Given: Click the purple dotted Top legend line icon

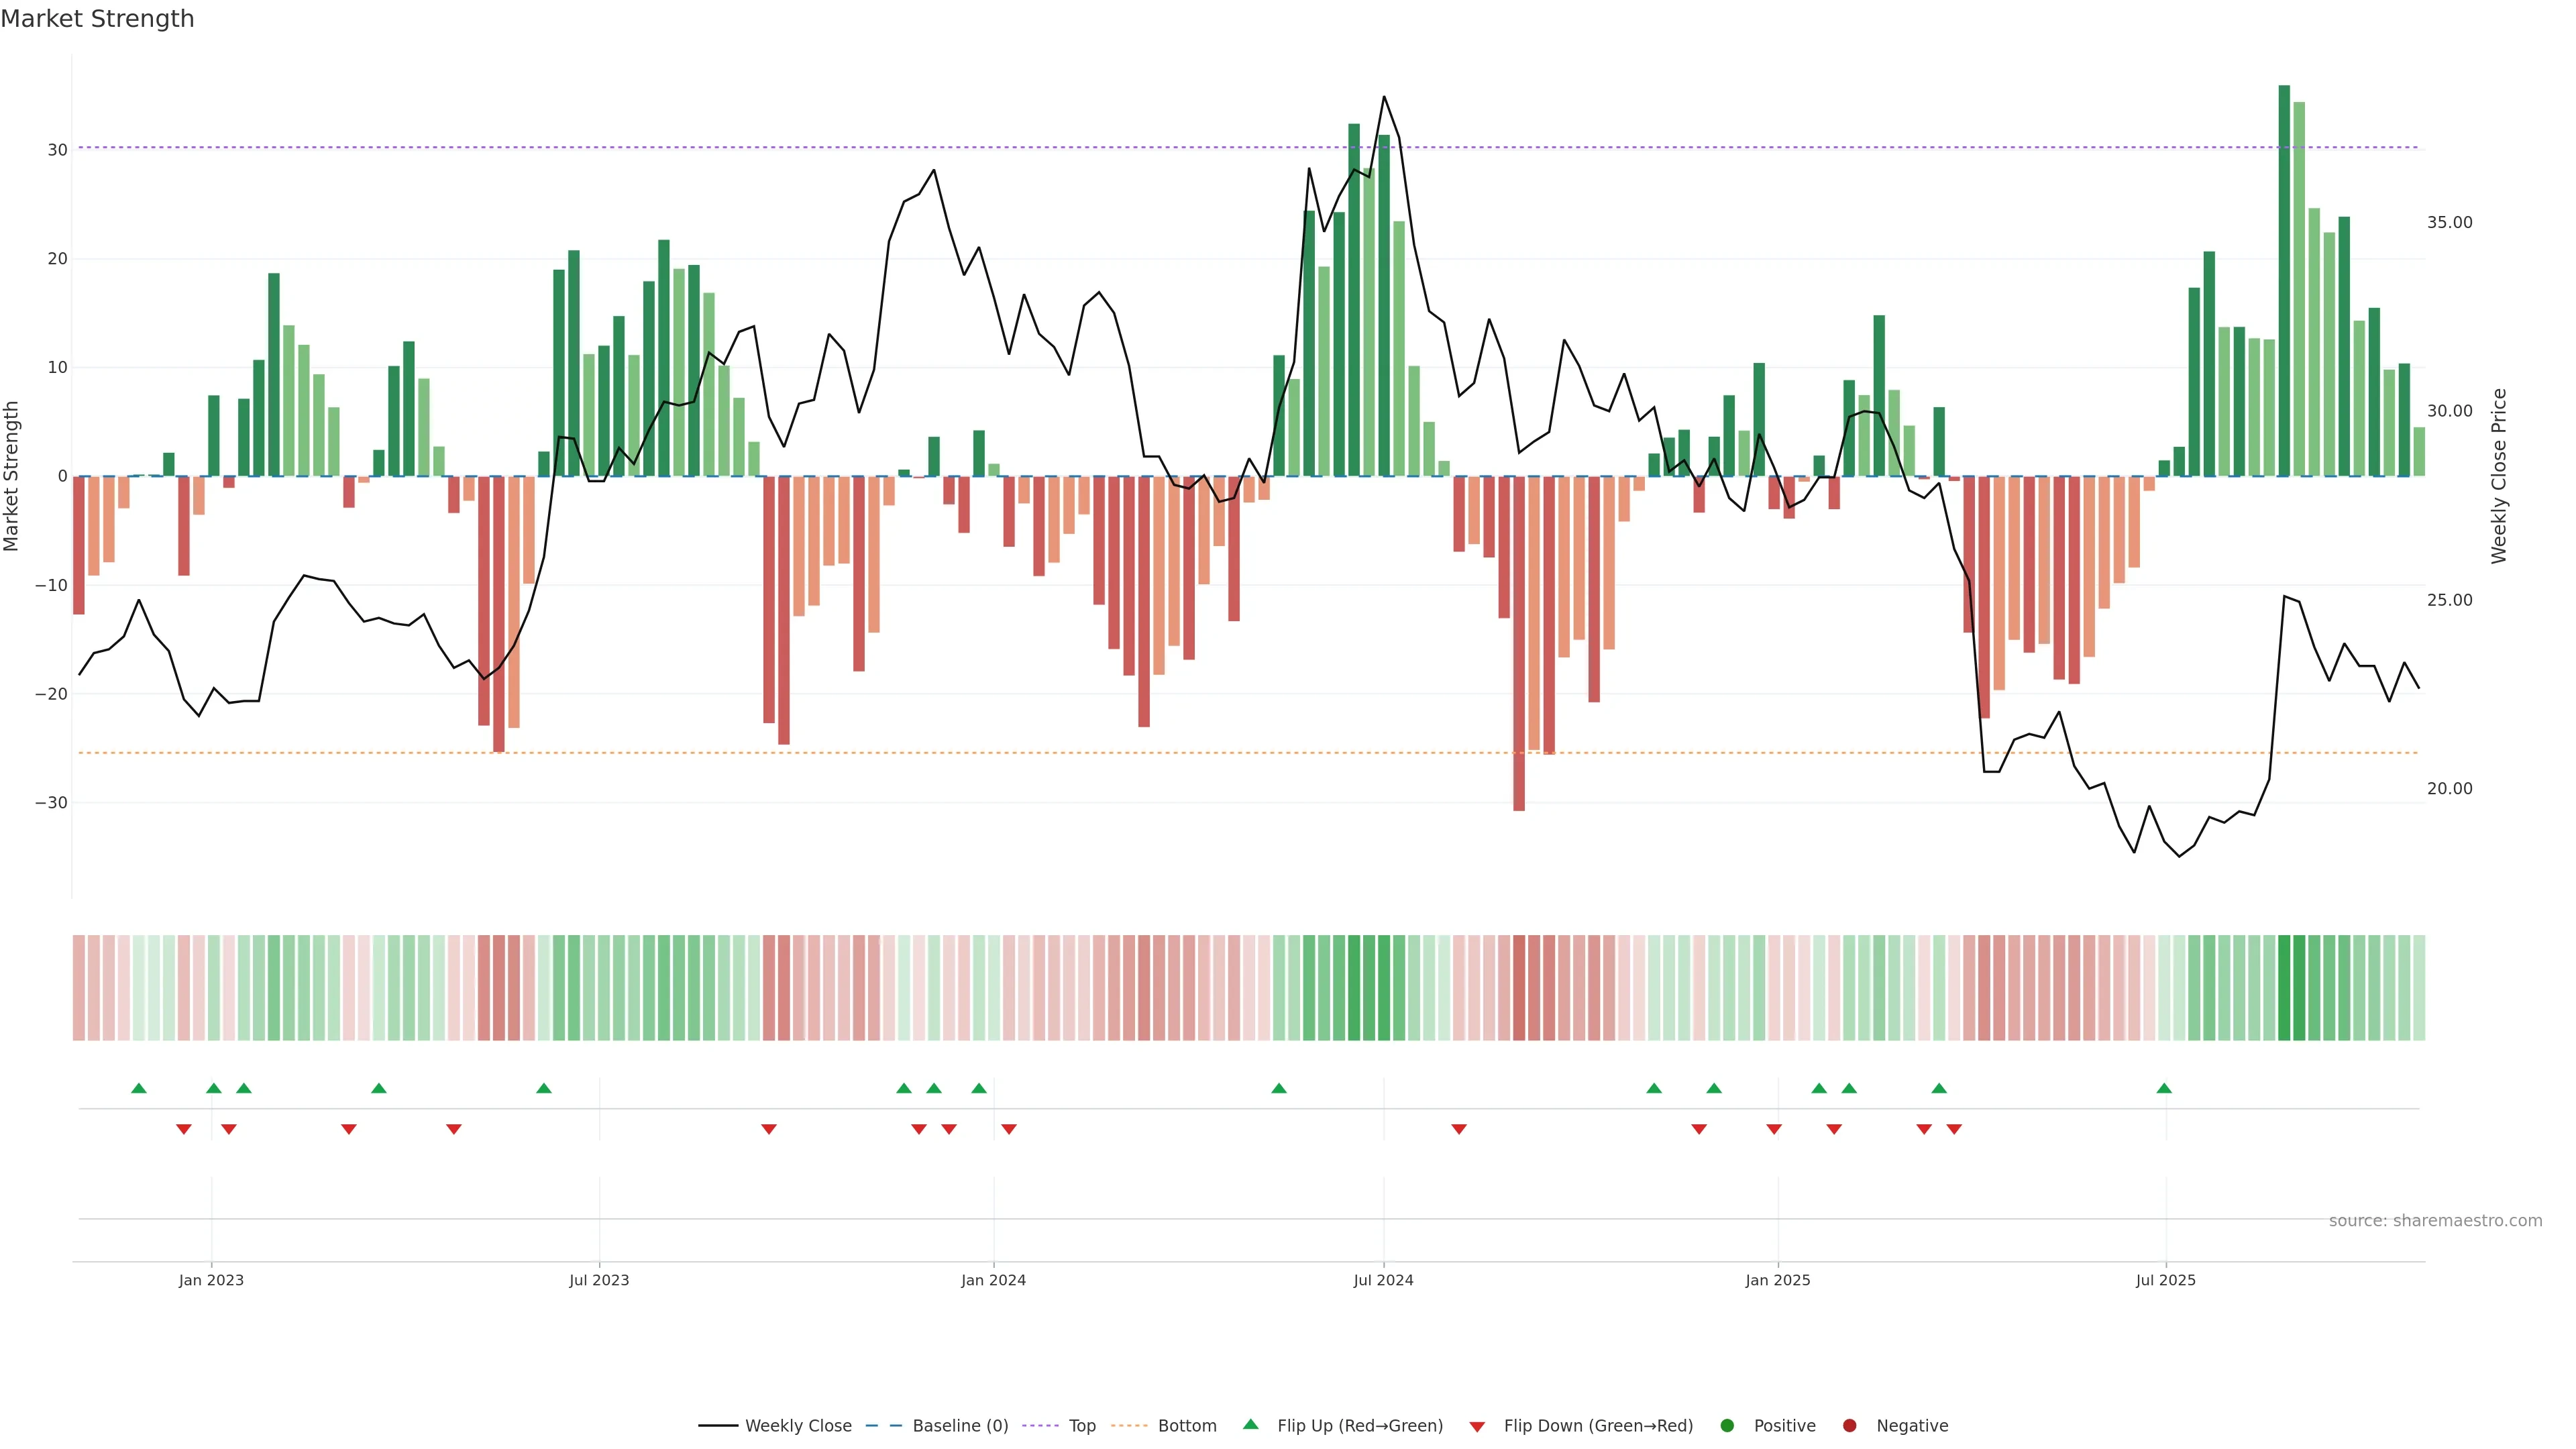Looking at the screenshot, I should click(1040, 1426).
